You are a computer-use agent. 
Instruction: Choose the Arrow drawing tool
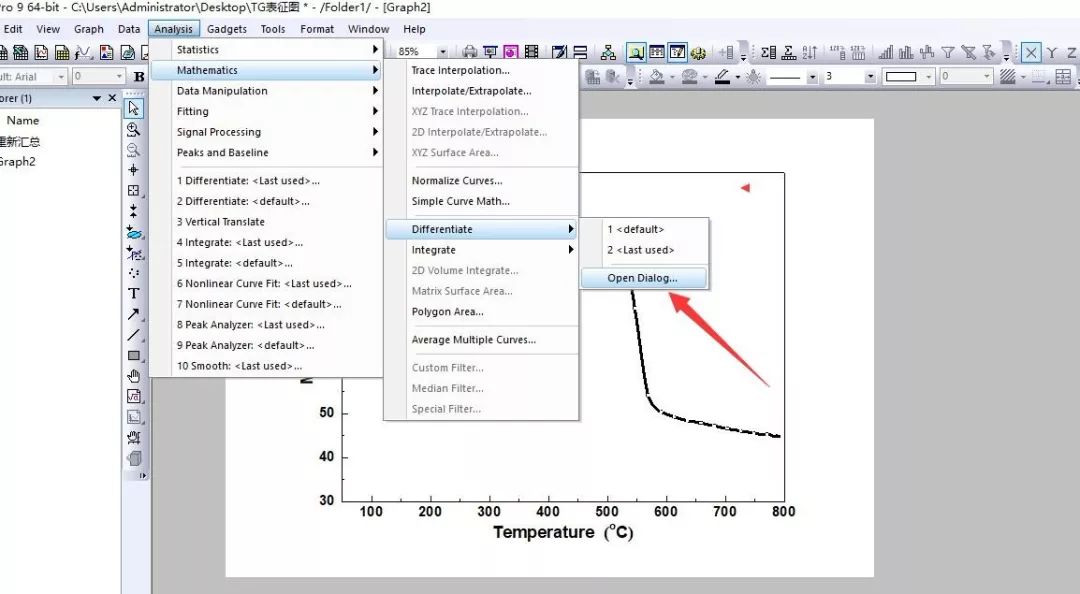(x=134, y=314)
